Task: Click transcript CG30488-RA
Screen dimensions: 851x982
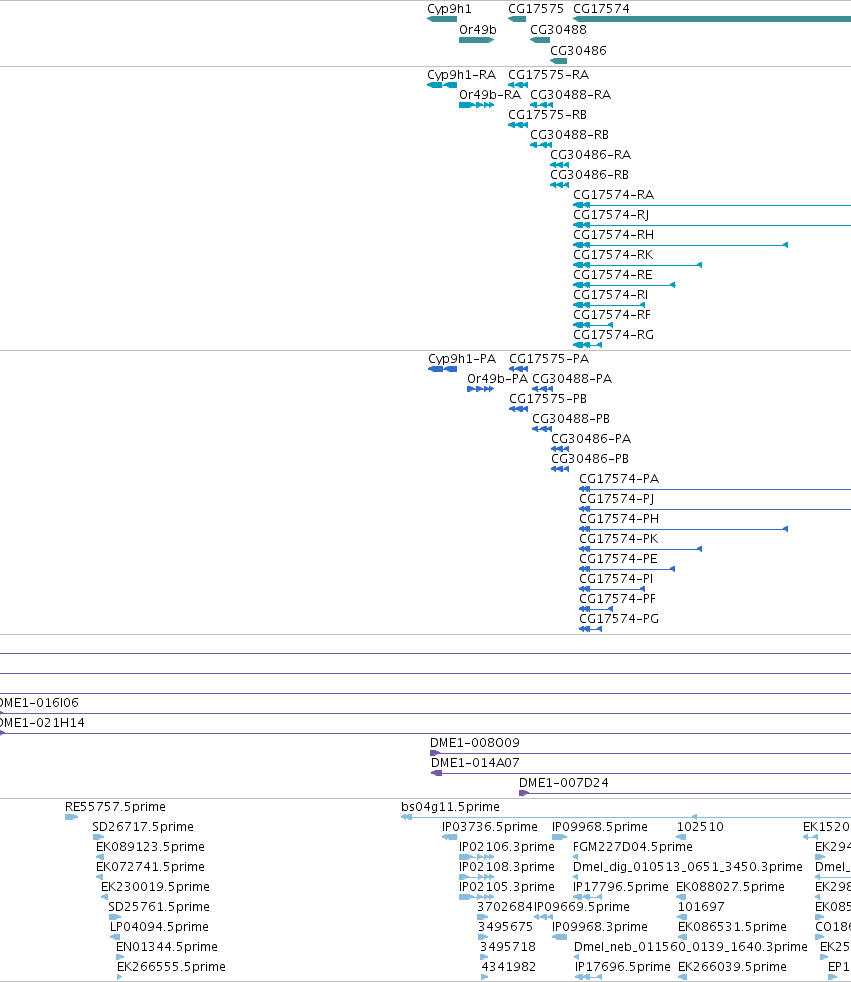Action: [570, 95]
